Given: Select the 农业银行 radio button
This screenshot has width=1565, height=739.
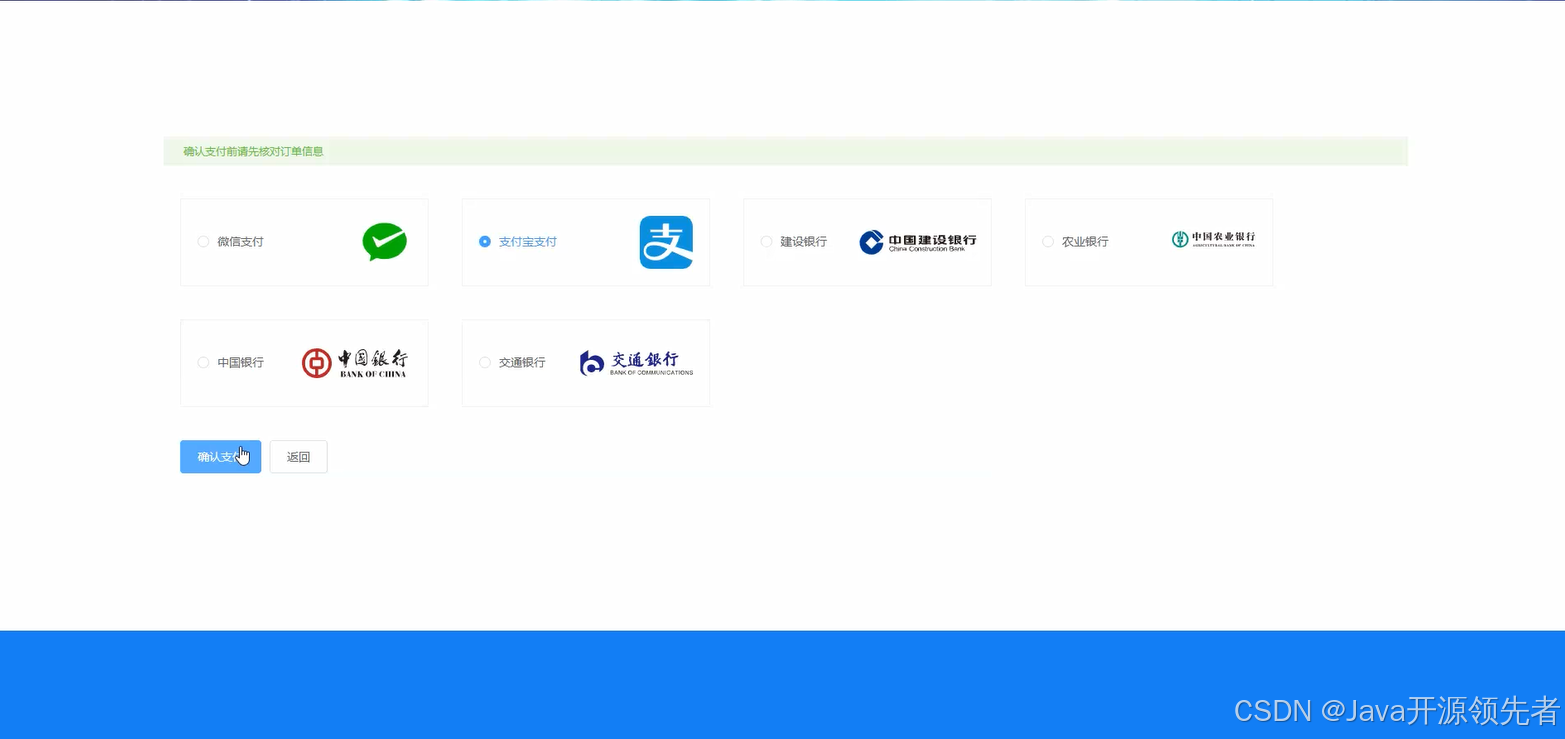Looking at the screenshot, I should 1047,241.
